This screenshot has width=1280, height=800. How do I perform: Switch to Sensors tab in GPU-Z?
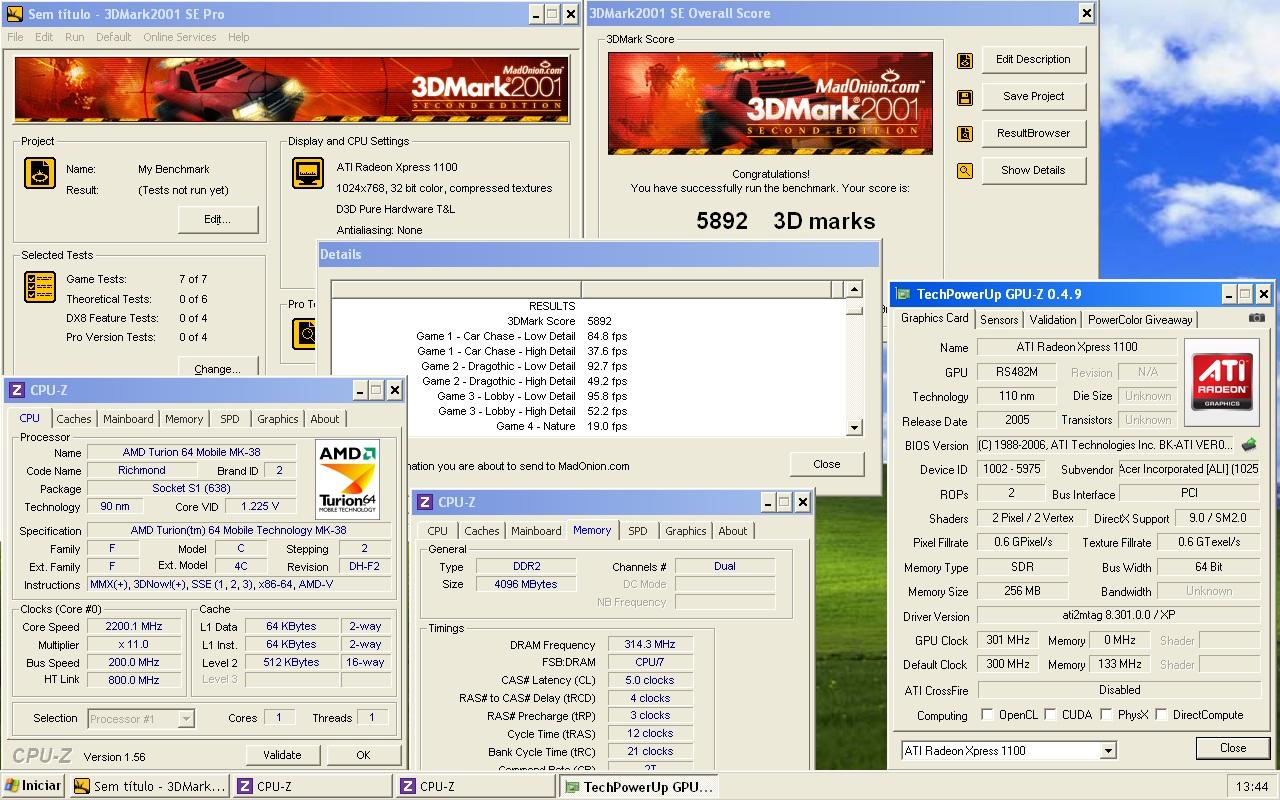coord(999,320)
